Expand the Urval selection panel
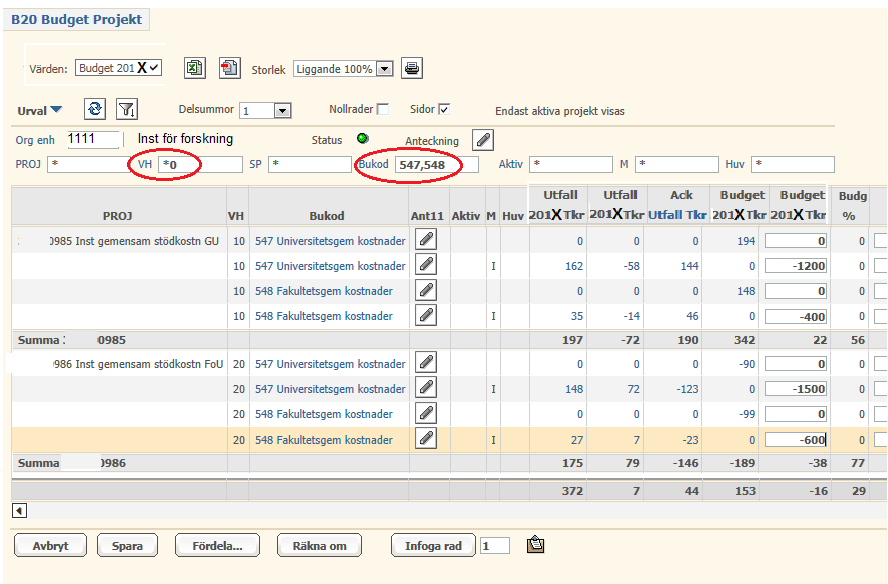The image size is (888, 584). click(x=39, y=110)
